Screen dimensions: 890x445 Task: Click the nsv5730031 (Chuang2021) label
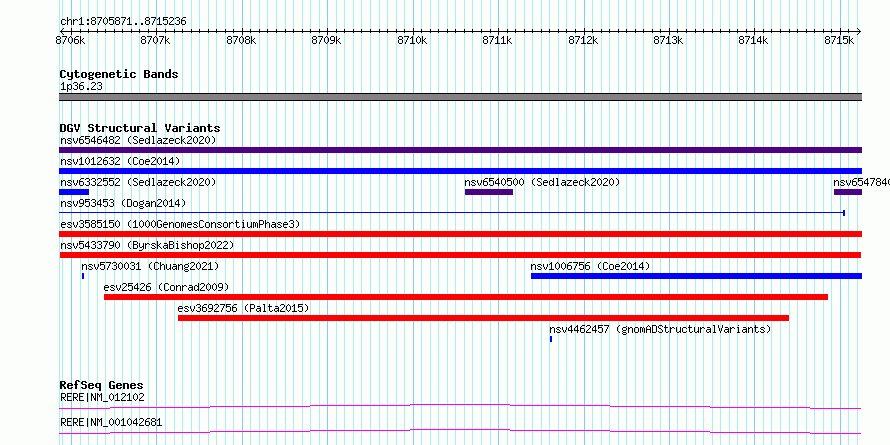point(150,266)
